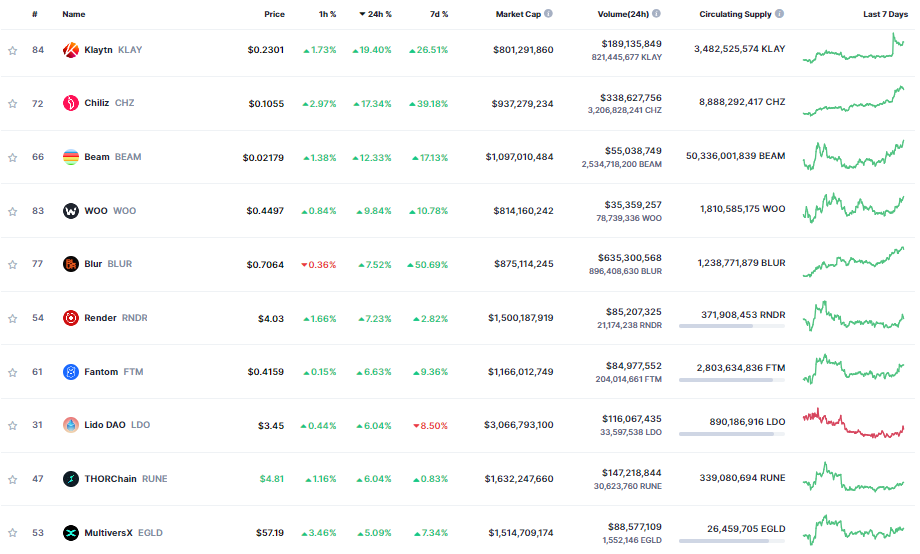Click the Beam rainbow logo

pyautogui.click(x=71, y=157)
